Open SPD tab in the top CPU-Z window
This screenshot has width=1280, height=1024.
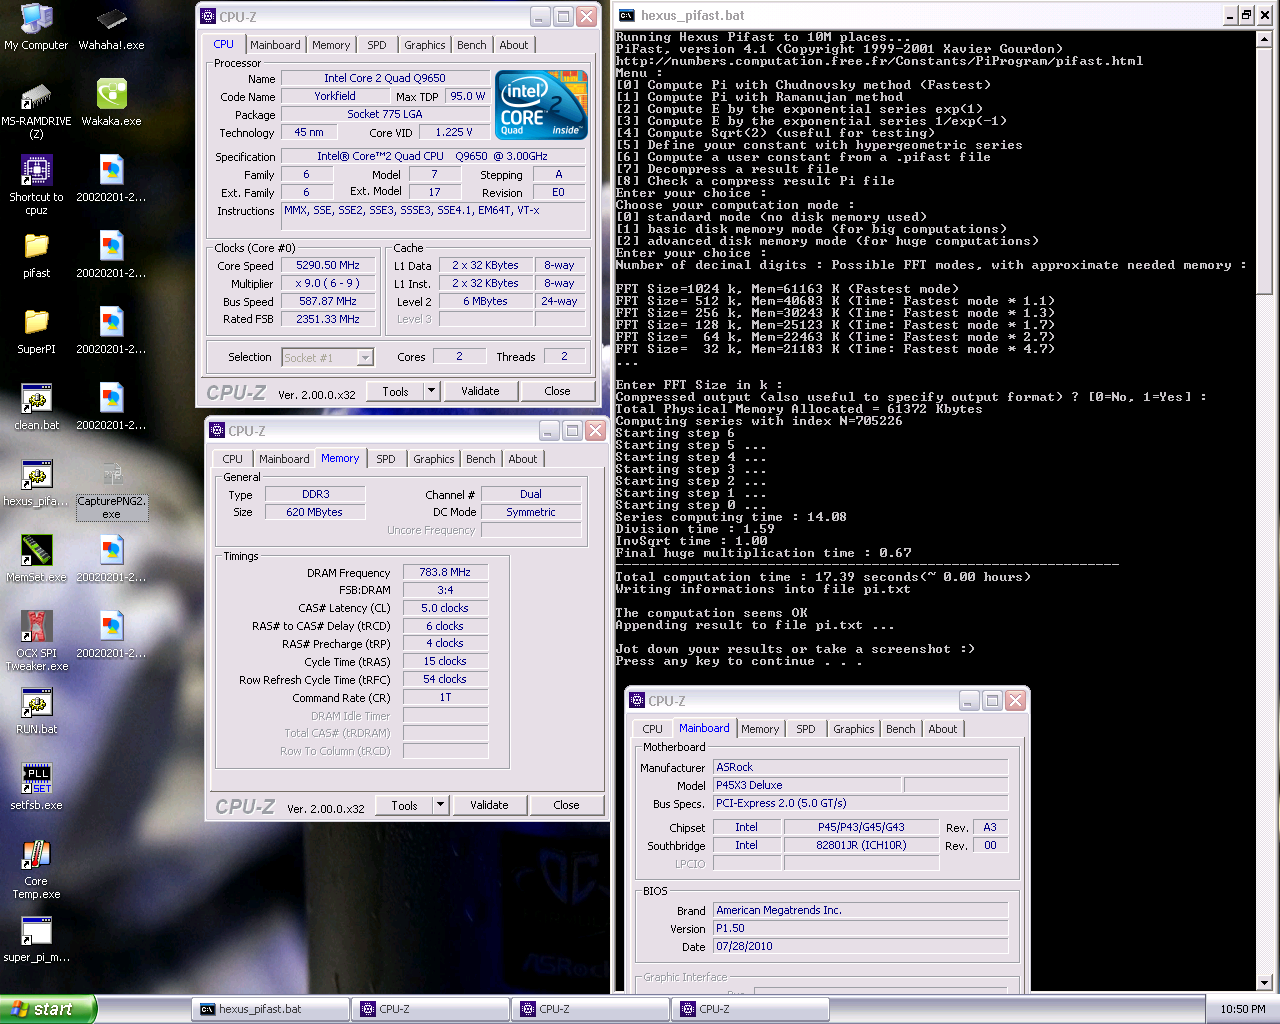(x=377, y=45)
